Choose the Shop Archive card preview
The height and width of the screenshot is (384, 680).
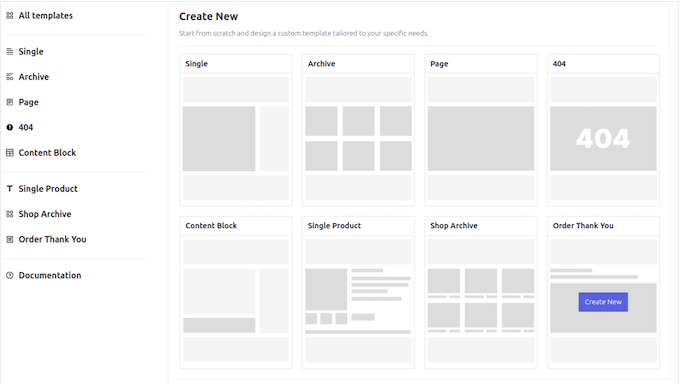pos(481,300)
